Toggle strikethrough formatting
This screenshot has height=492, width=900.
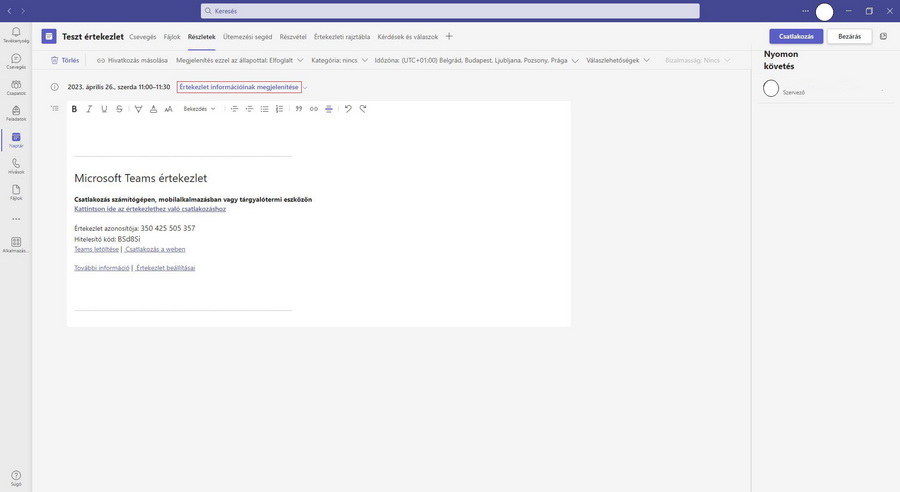click(x=119, y=109)
